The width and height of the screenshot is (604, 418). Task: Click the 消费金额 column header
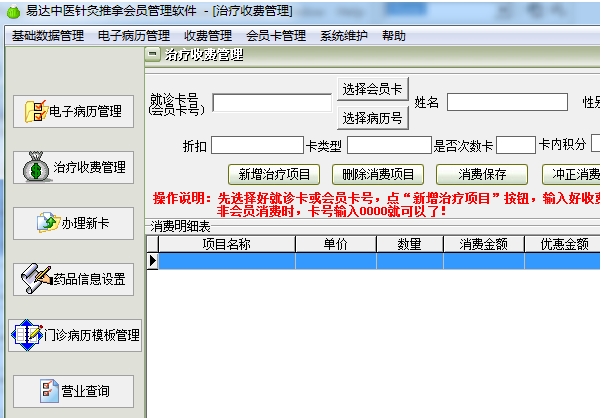click(x=484, y=244)
